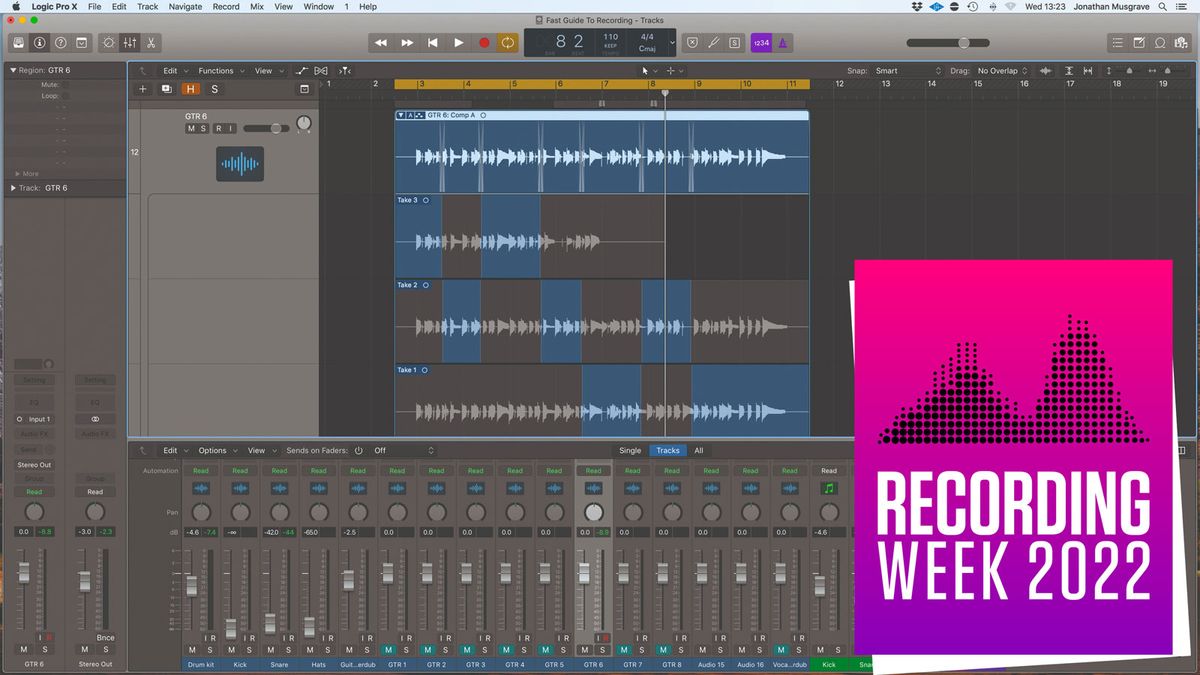Toggle the metronome icon in the control bar
Image resolution: width=1200 pixels, height=675 pixels.
(x=782, y=42)
